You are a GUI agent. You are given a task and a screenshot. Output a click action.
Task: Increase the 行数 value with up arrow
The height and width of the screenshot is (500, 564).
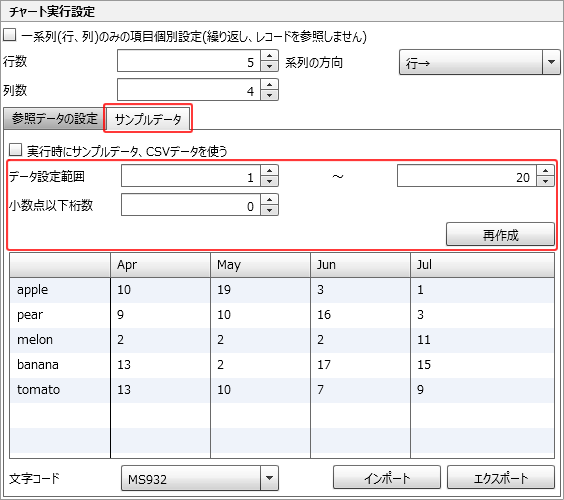point(269,55)
